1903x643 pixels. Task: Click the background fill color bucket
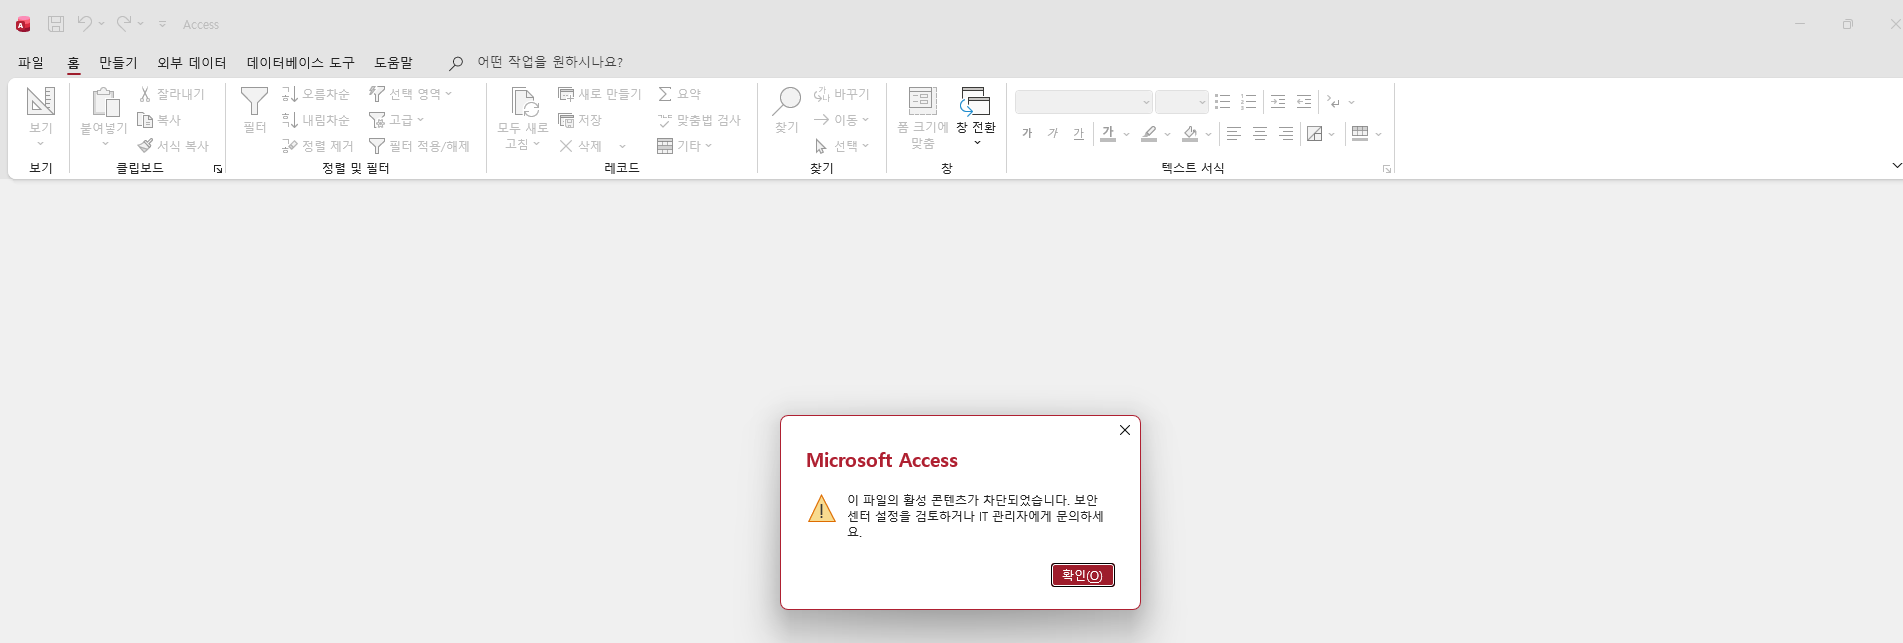pyautogui.click(x=1190, y=133)
